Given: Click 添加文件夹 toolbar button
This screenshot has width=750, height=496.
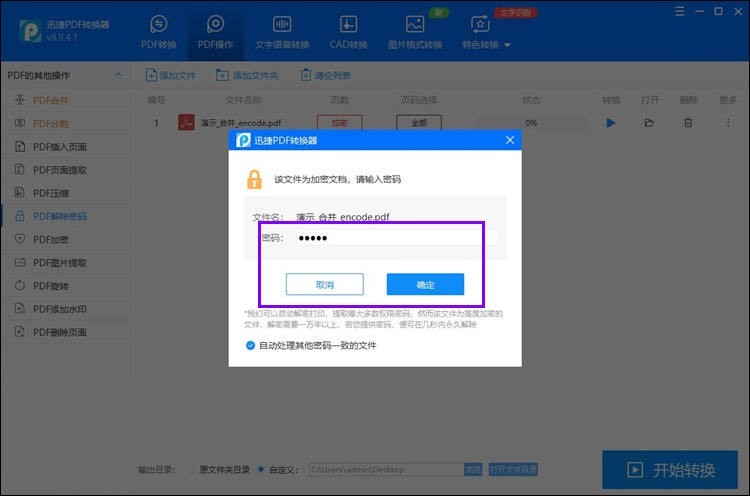Looking at the screenshot, I should pos(247,75).
